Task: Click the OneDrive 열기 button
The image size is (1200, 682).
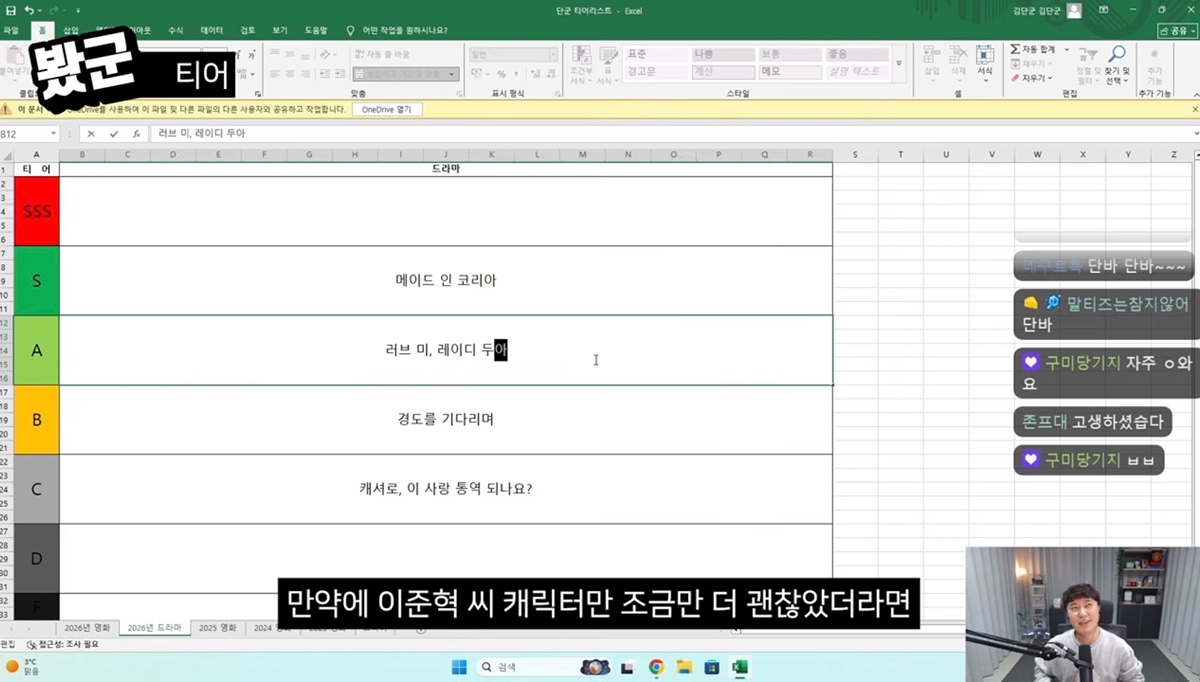Action: 386,109
